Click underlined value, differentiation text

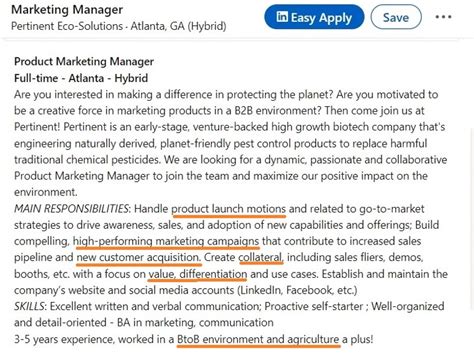[198, 274]
